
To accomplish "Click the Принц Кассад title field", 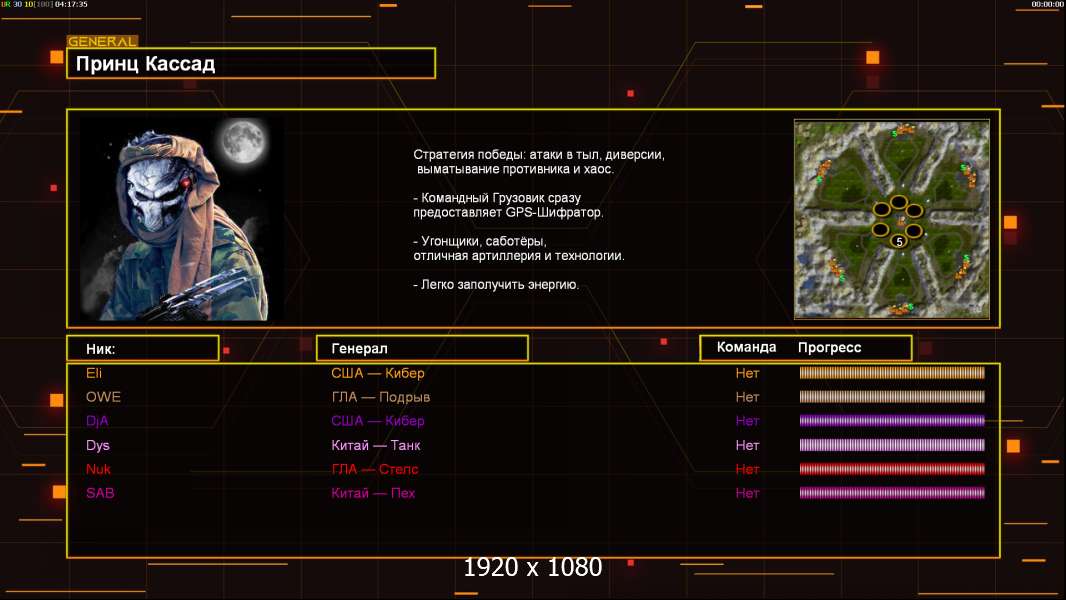I will point(251,63).
